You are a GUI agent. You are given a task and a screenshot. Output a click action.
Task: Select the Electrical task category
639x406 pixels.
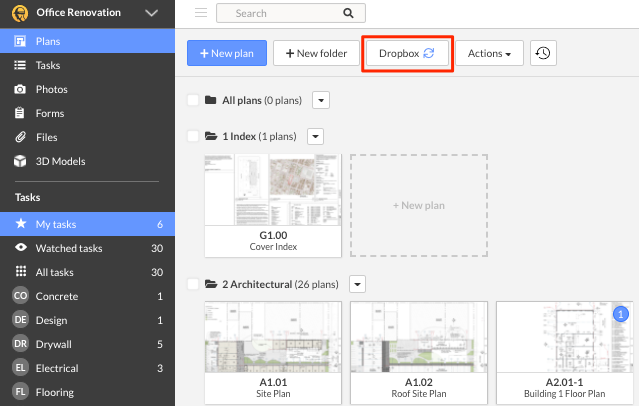(x=87, y=368)
